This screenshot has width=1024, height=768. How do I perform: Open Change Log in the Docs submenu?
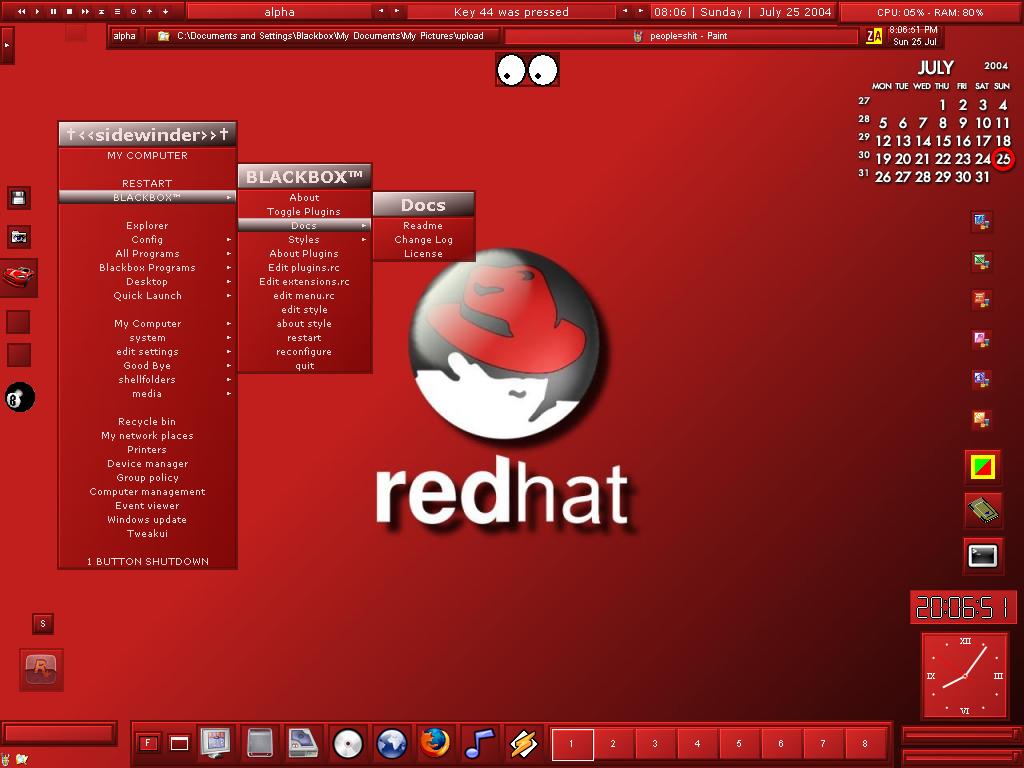(x=423, y=240)
